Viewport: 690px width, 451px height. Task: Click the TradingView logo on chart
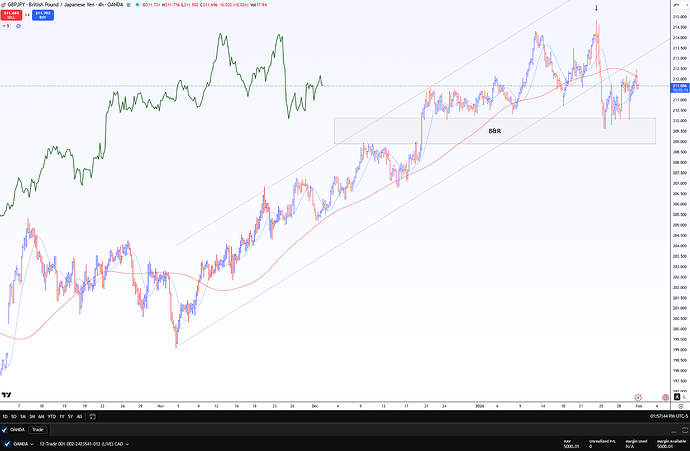point(6,395)
